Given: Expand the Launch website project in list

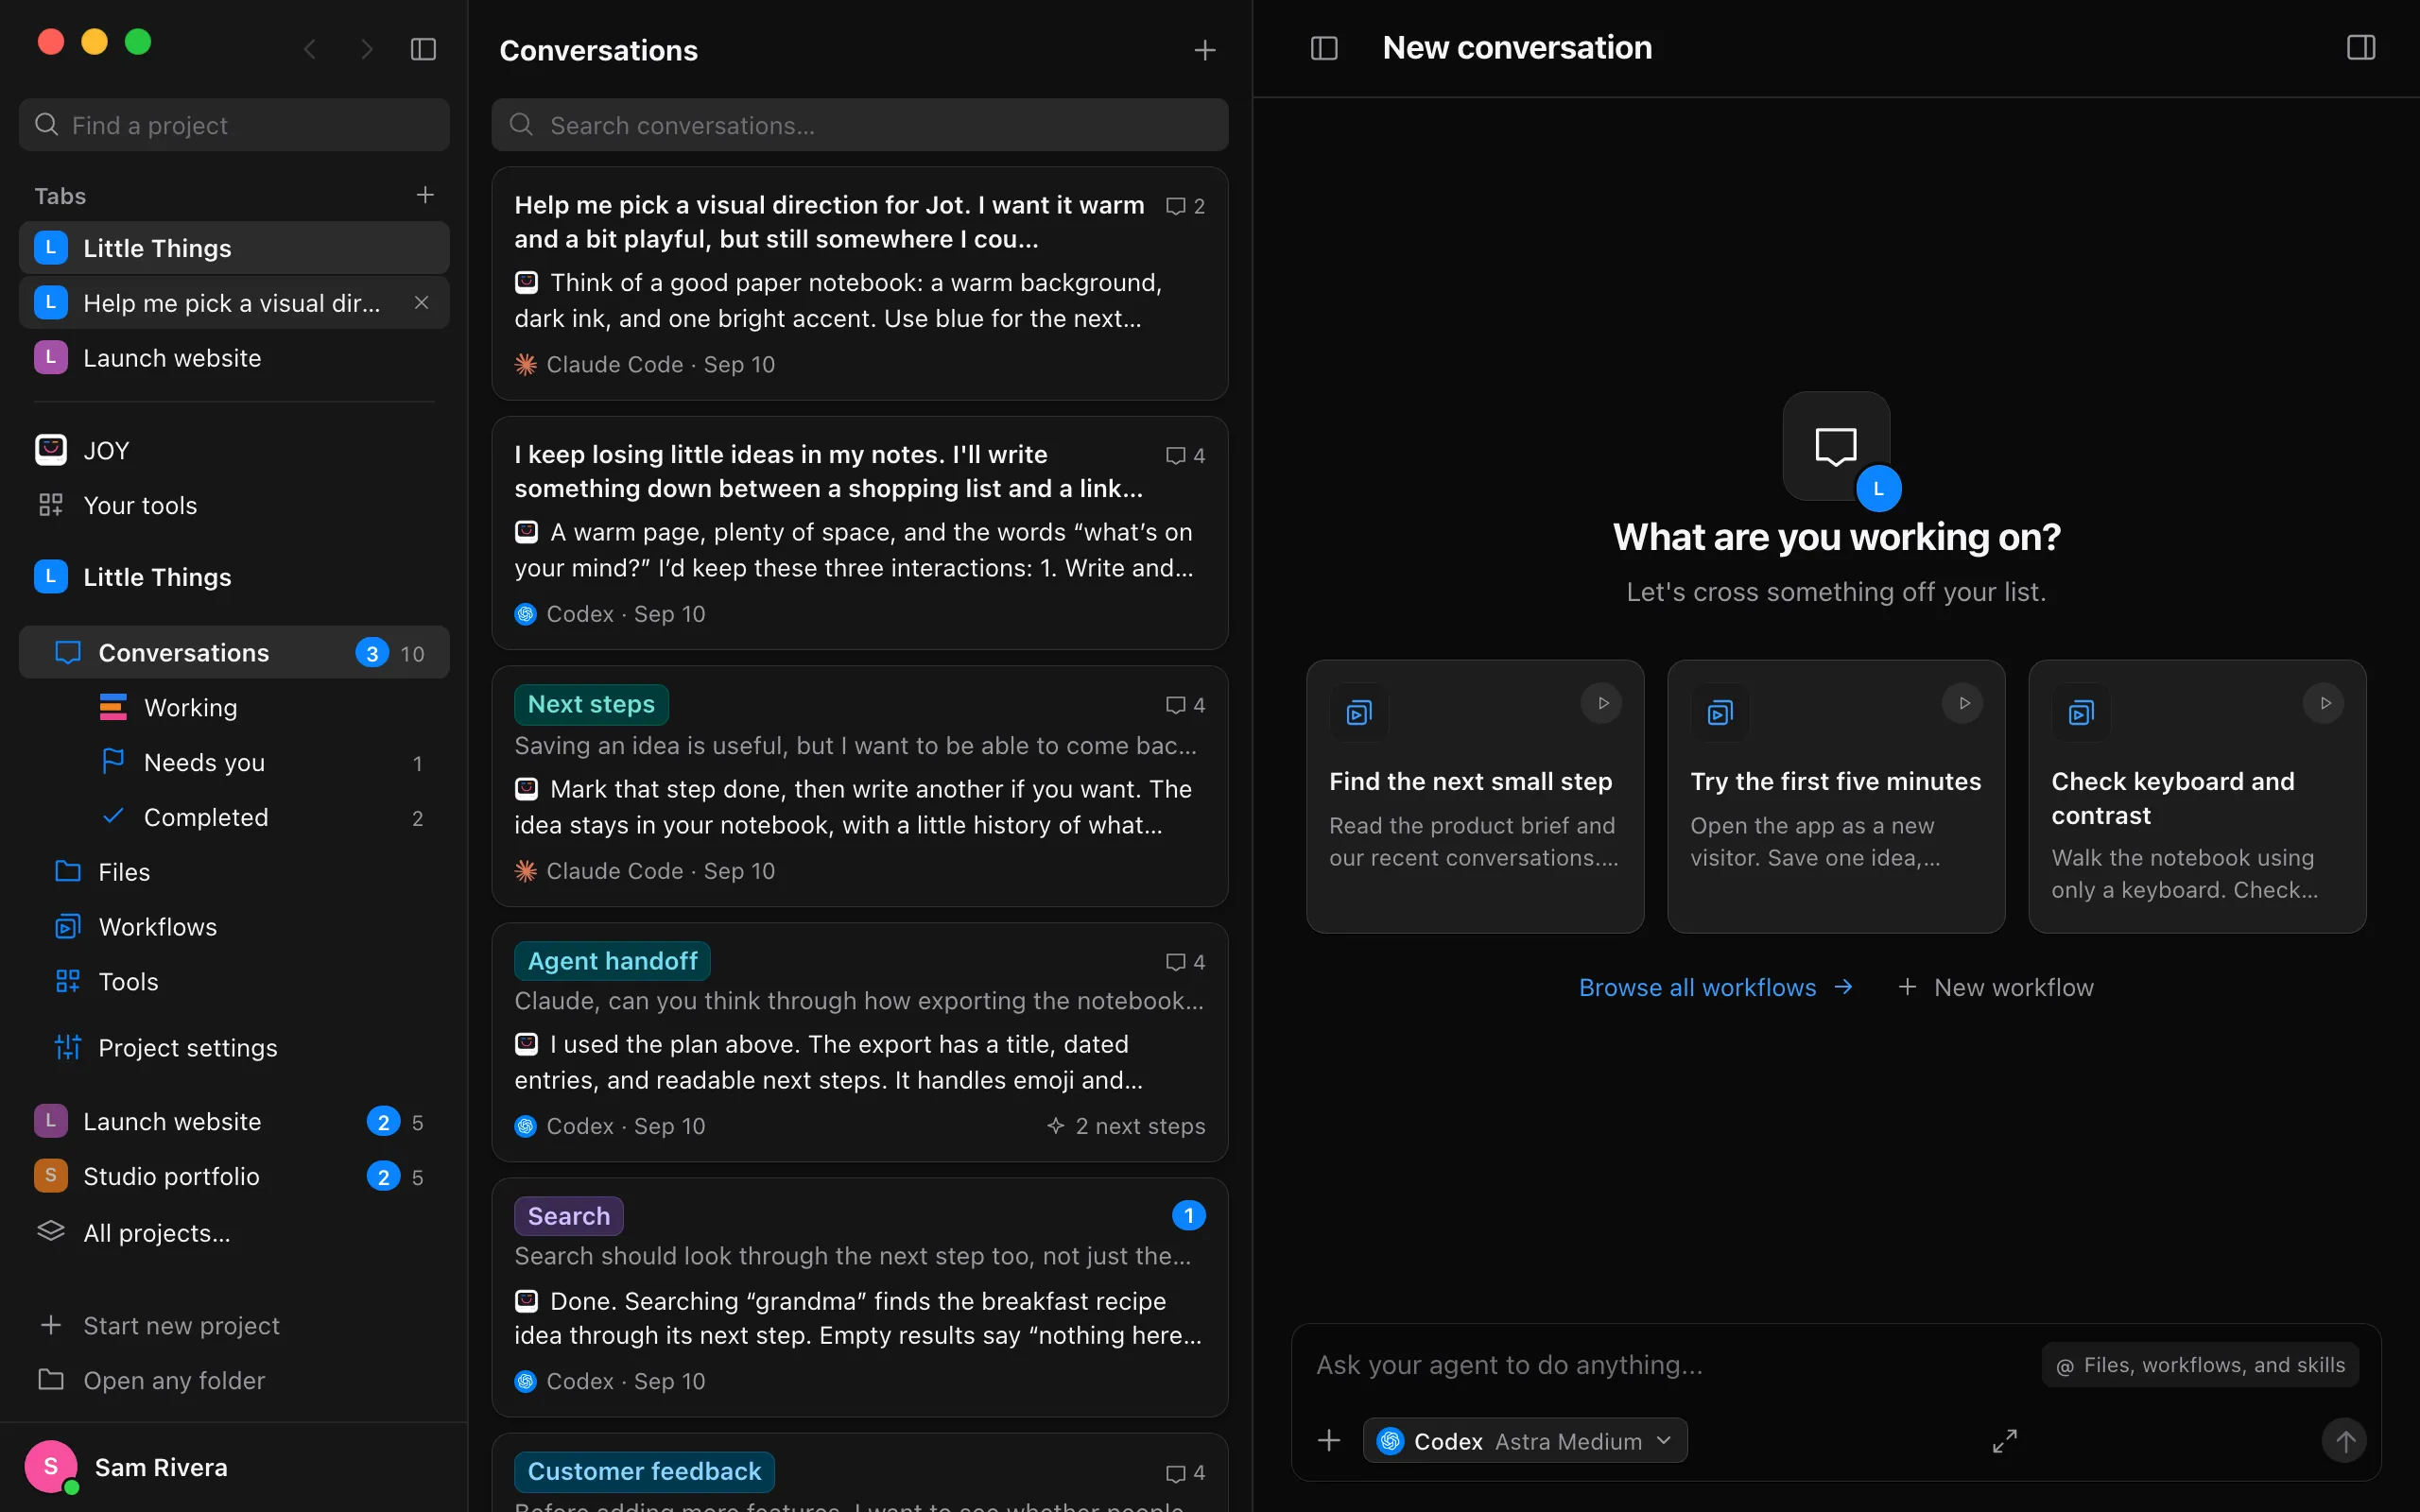Looking at the screenshot, I should click(234, 1121).
